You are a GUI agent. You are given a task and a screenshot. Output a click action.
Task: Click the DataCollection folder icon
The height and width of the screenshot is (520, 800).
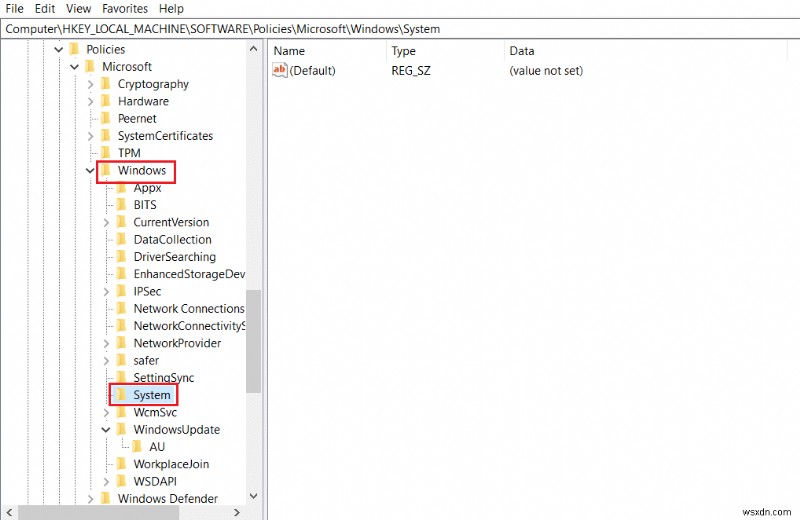121,239
